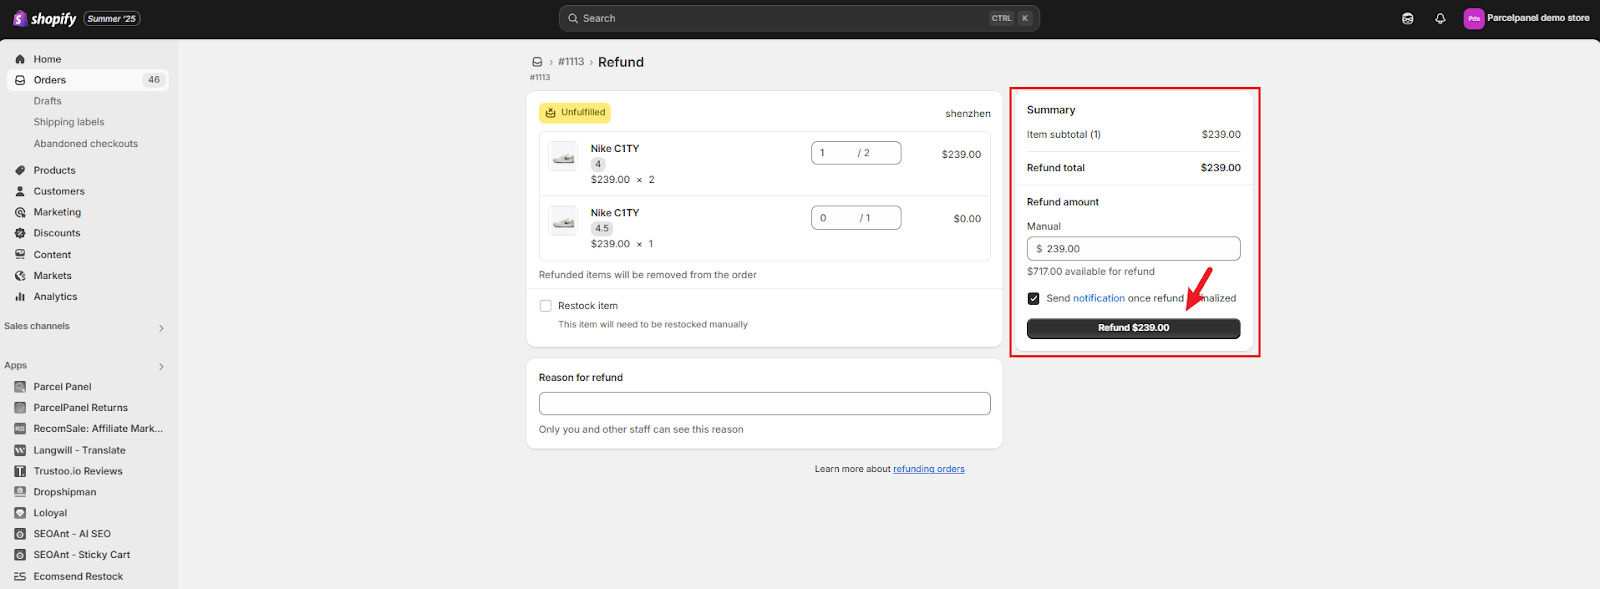Click the Item subtotal (1) label
The height and width of the screenshot is (589, 1600).
click(1064, 135)
